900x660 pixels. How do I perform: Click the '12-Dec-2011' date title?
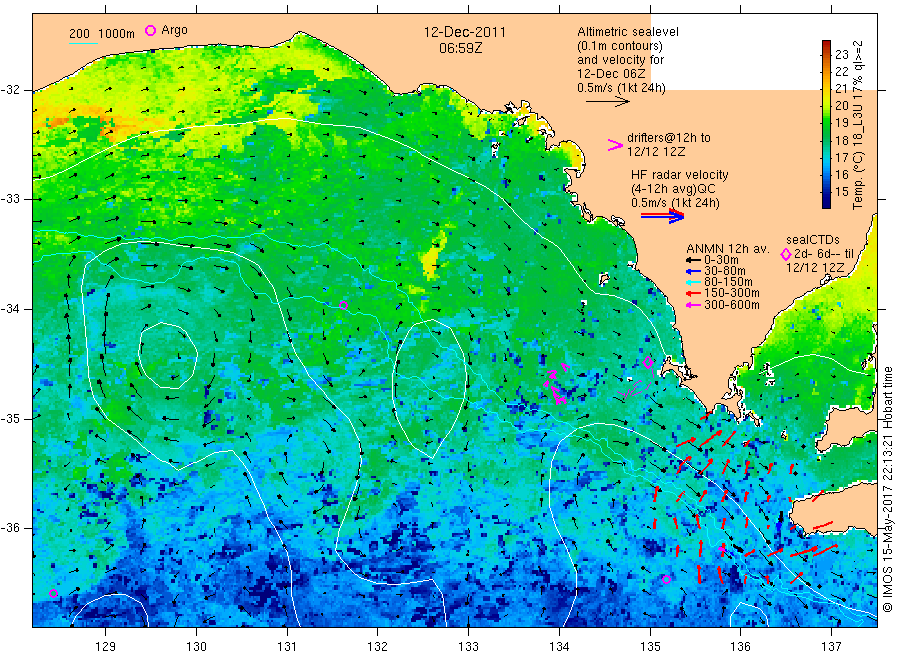coord(465,32)
